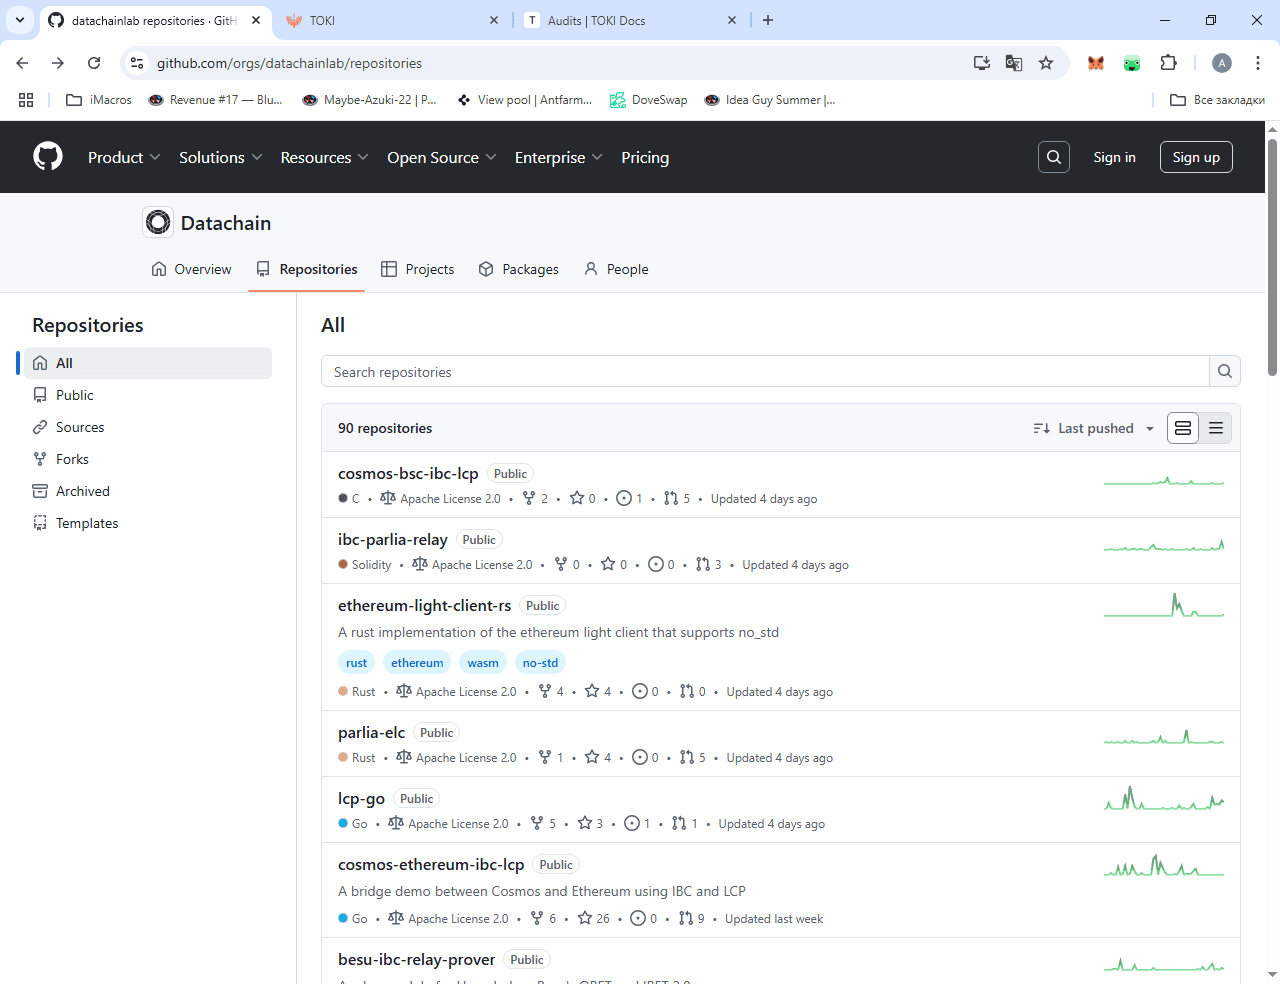
Task: View pull requests of cosmos-ethereum-ibc-lcp
Action: coord(692,918)
